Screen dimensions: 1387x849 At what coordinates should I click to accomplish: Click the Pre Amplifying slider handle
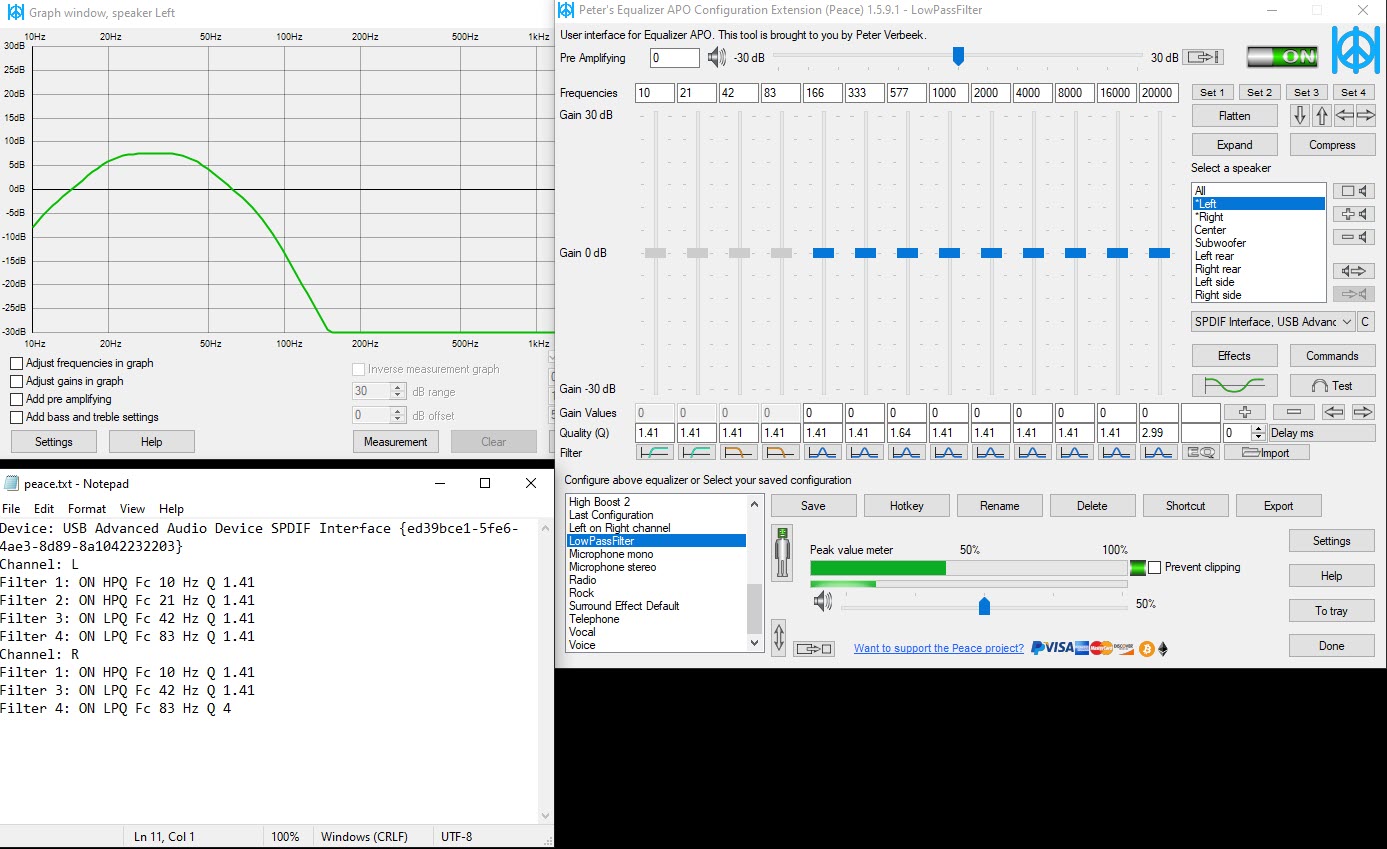point(958,57)
